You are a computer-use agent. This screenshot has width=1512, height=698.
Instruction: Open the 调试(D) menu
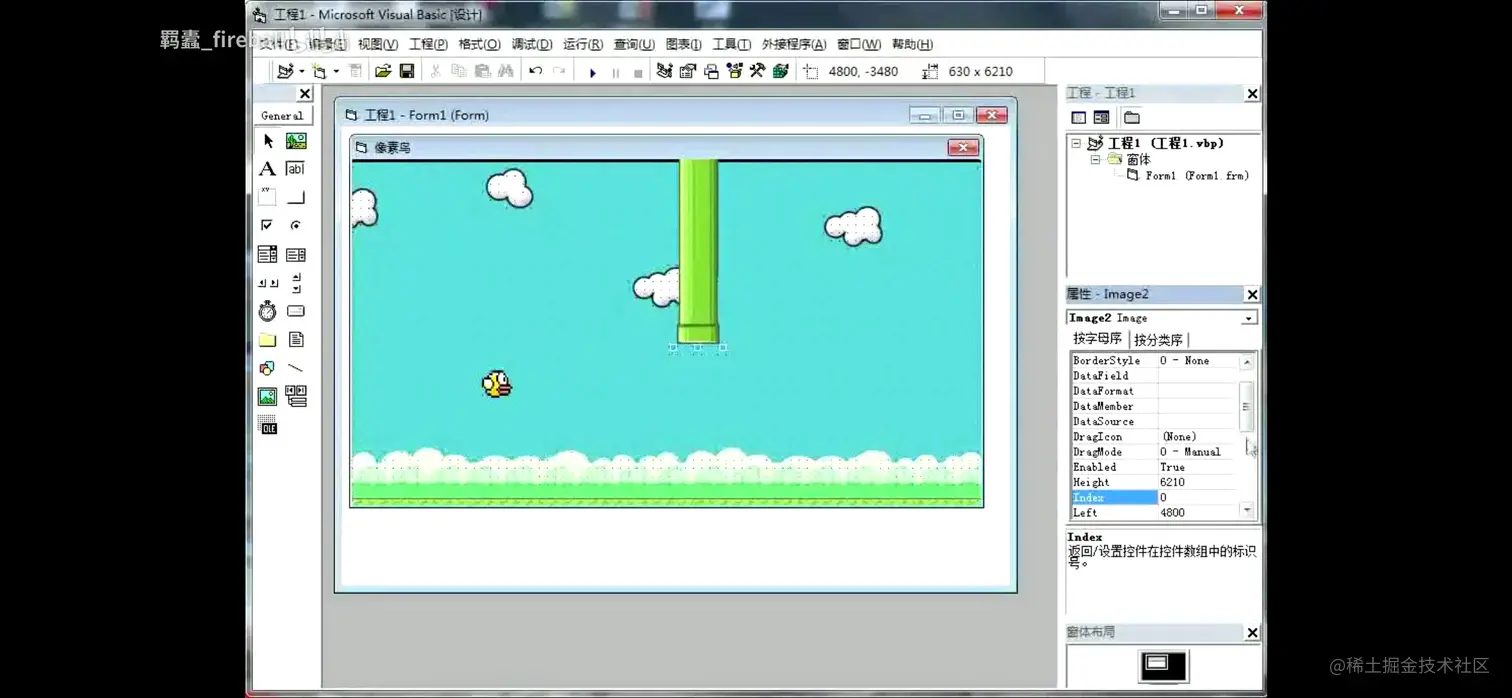click(531, 44)
